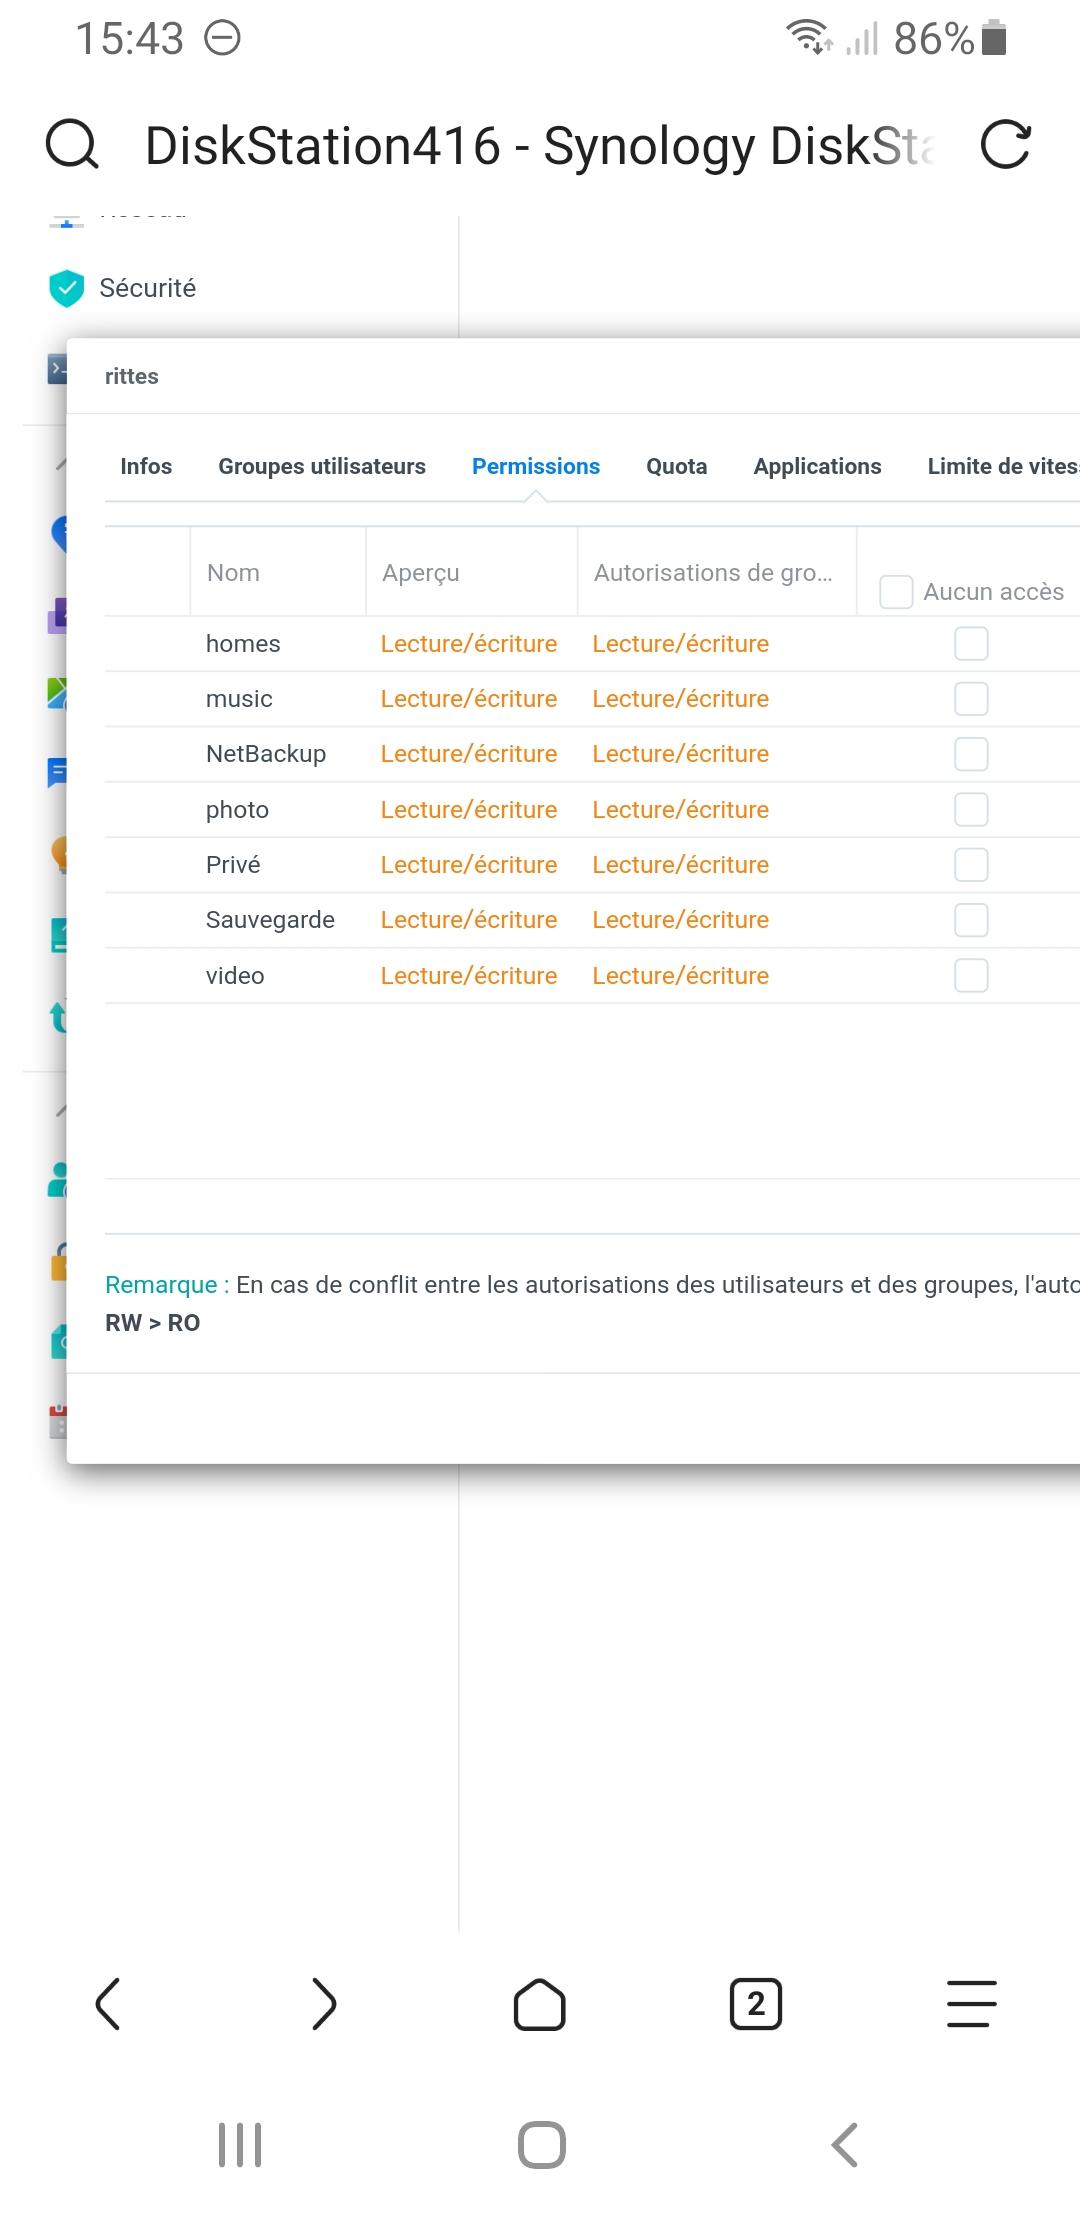Tap the browser search magnifier icon
The image size is (1080, 2220).
pos(72,145)
